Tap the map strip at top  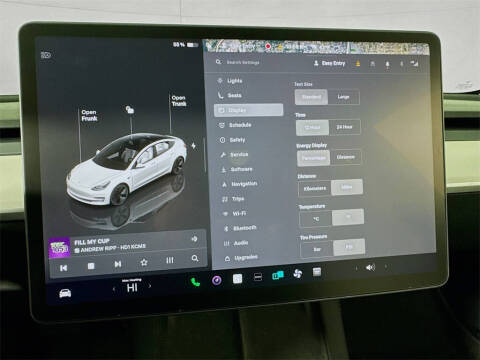[316, 47]
